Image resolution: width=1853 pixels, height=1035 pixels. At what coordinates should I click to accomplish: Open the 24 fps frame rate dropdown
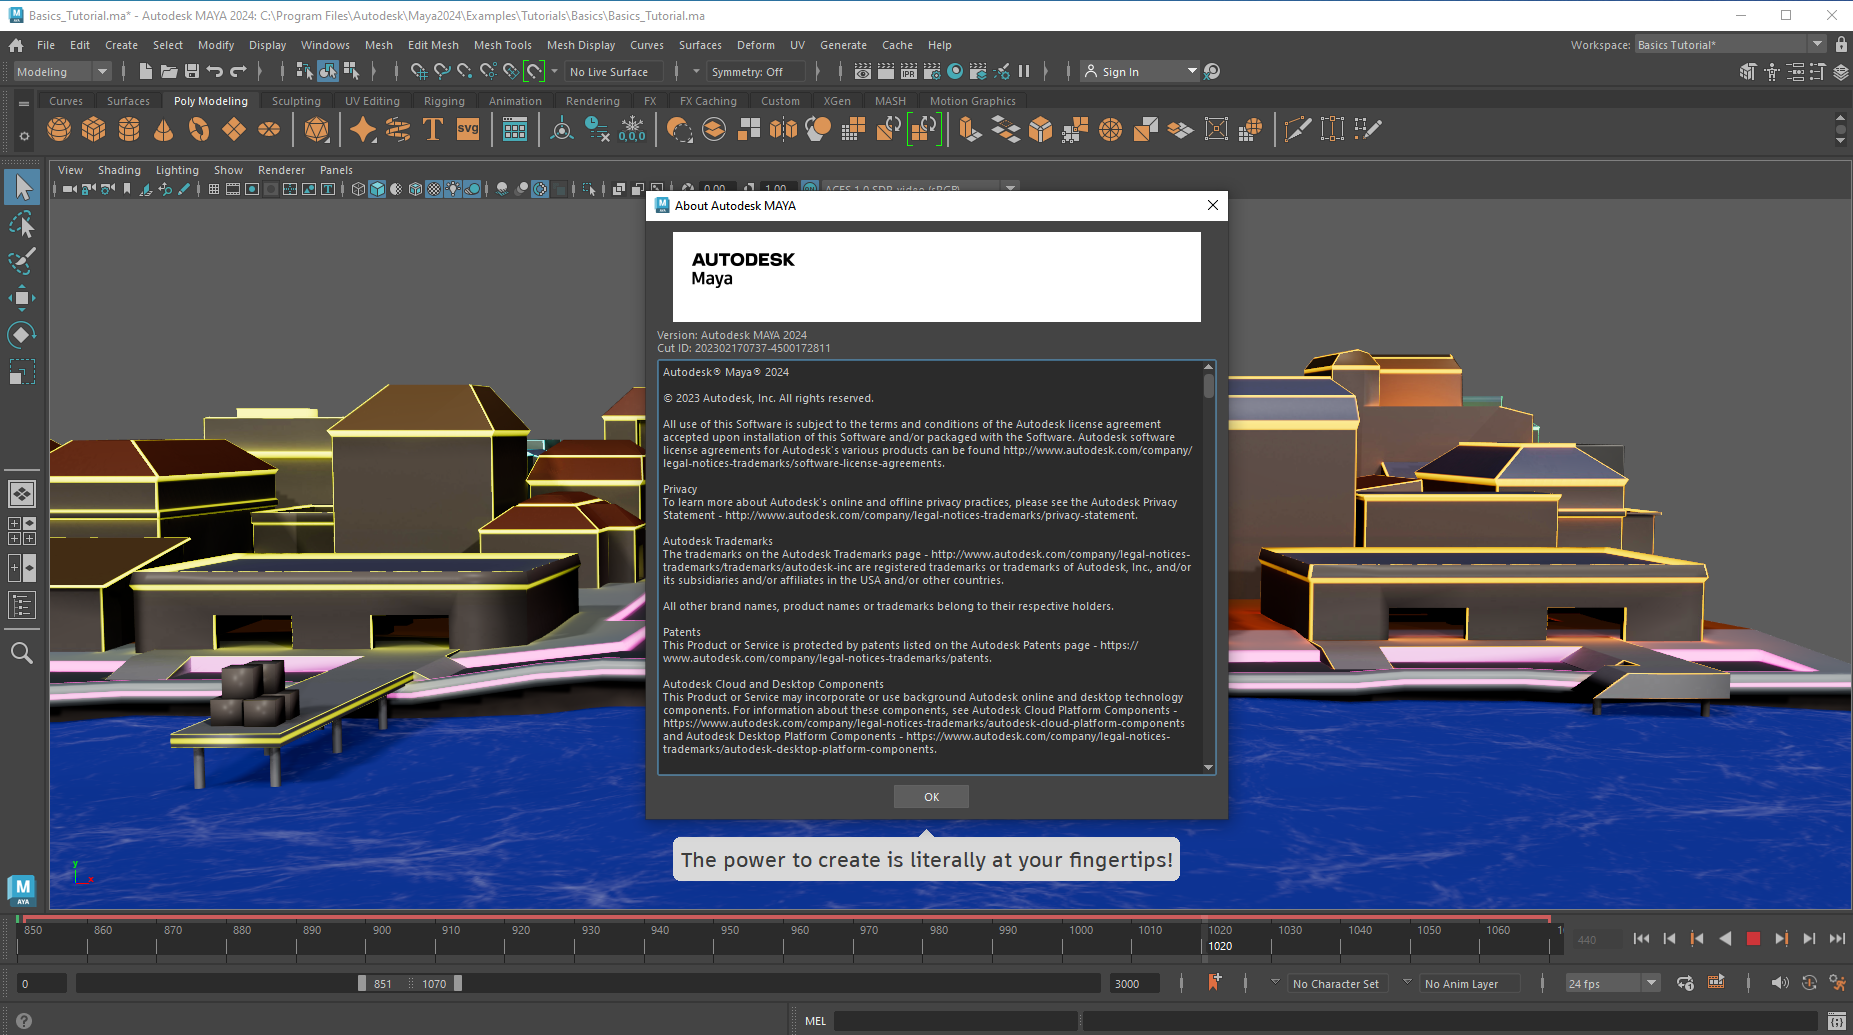1612,983
